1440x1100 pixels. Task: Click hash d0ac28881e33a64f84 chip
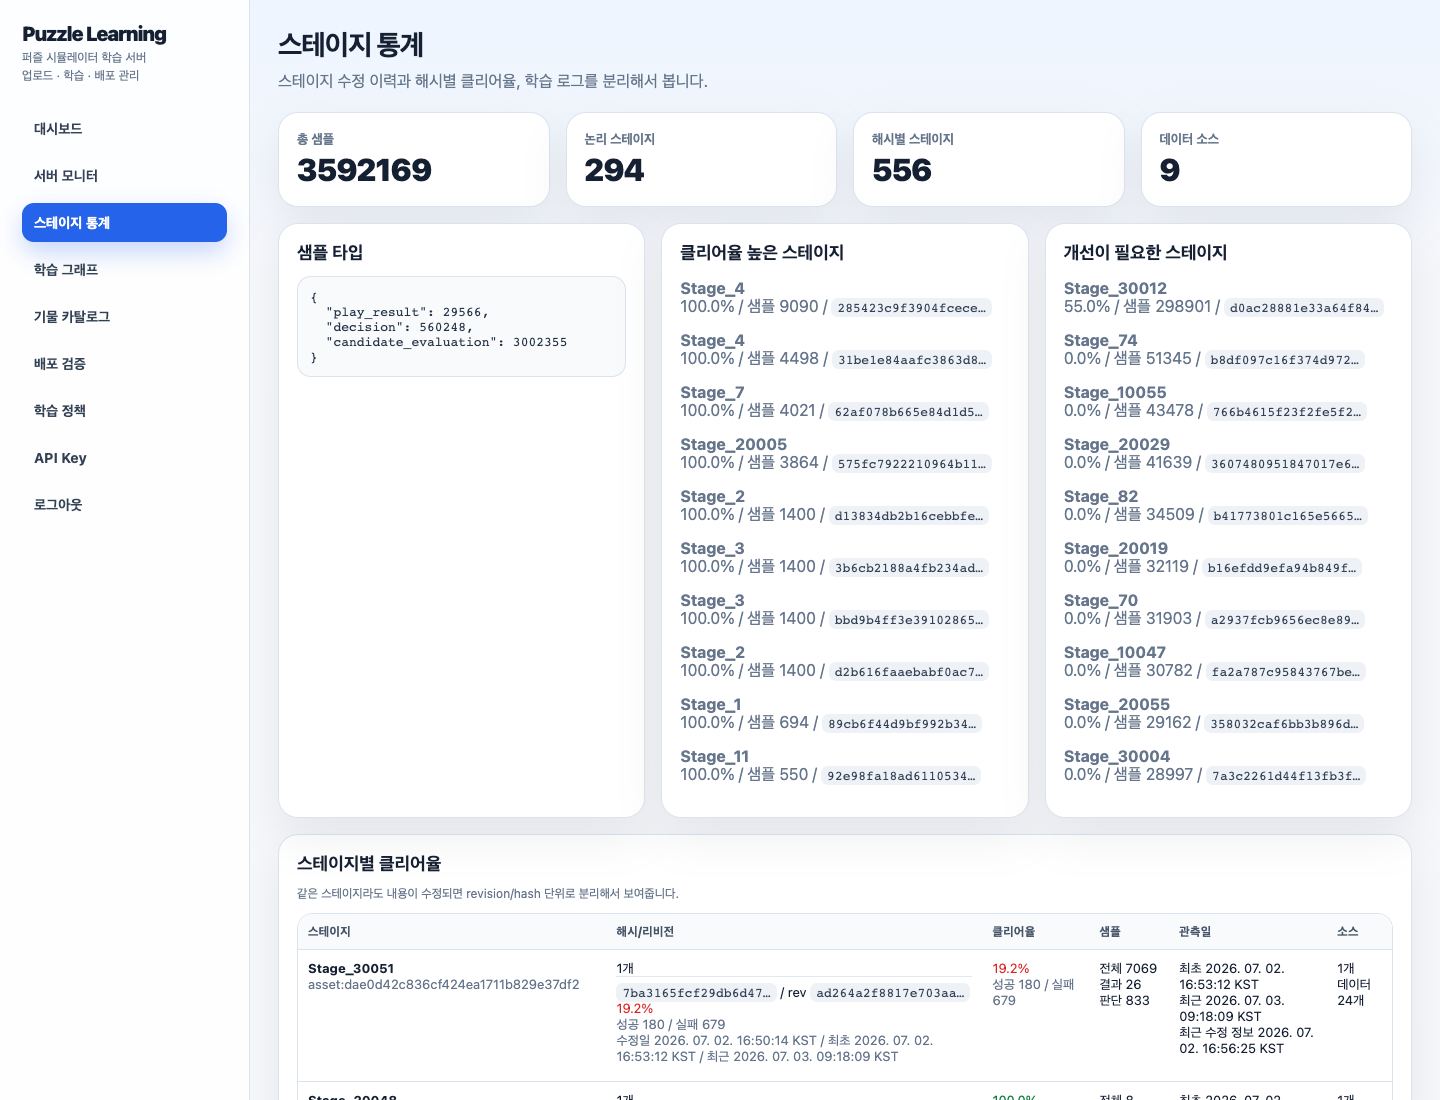click(1304, 308)
